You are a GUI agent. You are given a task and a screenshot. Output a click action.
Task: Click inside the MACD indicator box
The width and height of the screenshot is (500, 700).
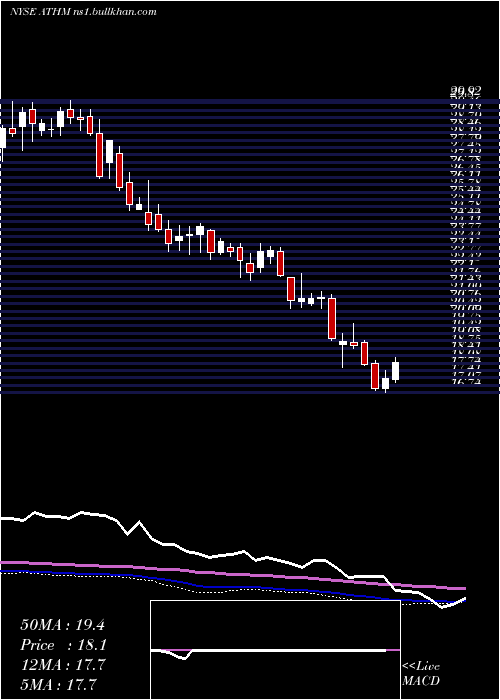pyautogui.click(x=275, y=650)
